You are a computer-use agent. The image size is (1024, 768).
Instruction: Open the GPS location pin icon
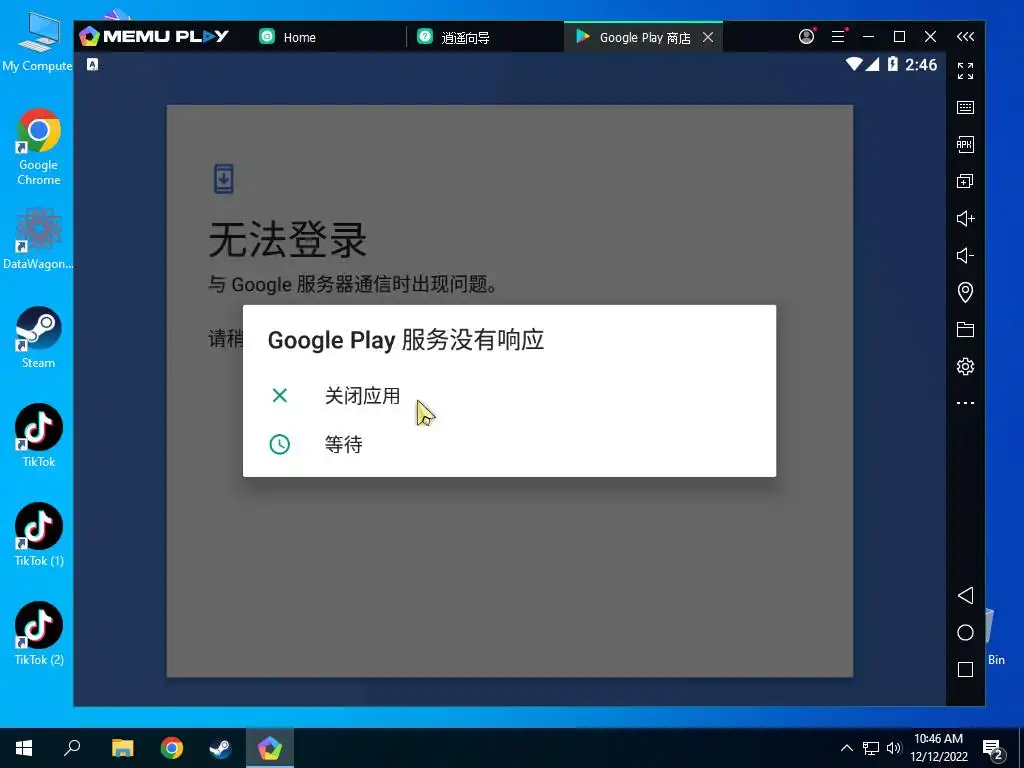click(965, 292)
